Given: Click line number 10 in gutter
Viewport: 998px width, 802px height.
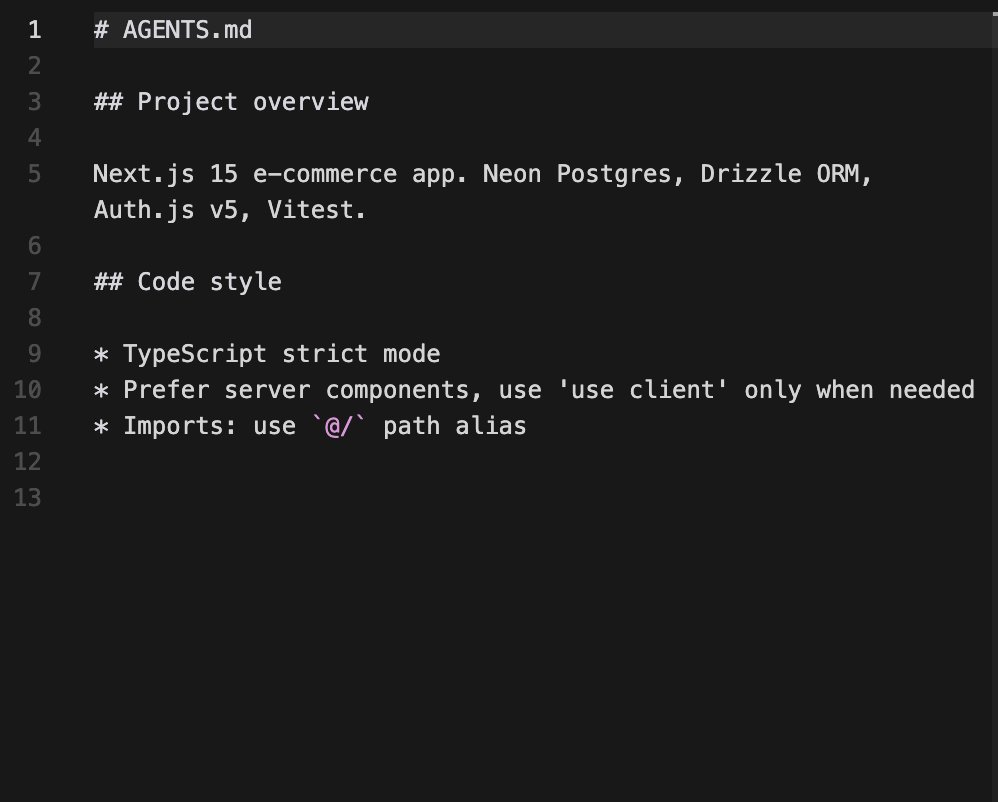Looking at the screenshot, I should pyautogui.click(x=28, y=390).
